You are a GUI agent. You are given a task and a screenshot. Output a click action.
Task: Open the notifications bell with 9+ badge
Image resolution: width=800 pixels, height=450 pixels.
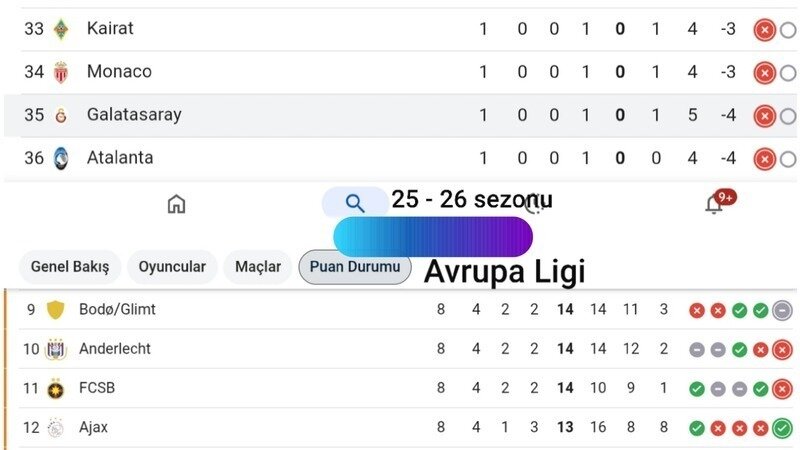pyautogui.click(x=714, y=204)
